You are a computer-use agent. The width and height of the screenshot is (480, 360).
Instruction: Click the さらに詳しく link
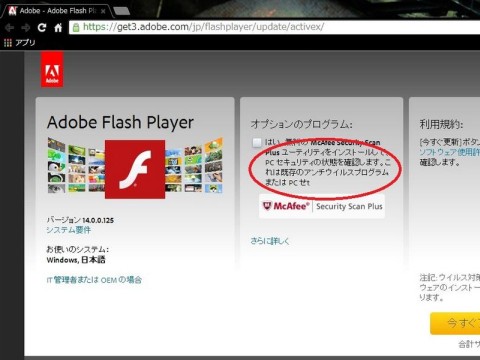(270, 241)
